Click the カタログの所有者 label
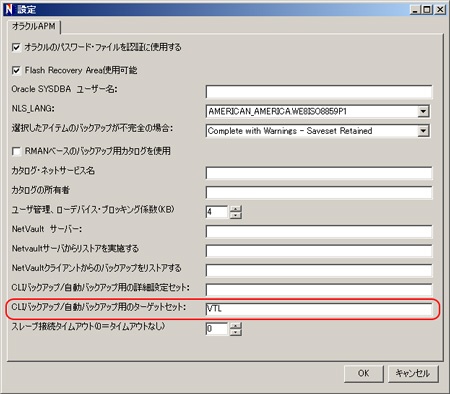Screen dimensions: 450x394 point(41,190)
